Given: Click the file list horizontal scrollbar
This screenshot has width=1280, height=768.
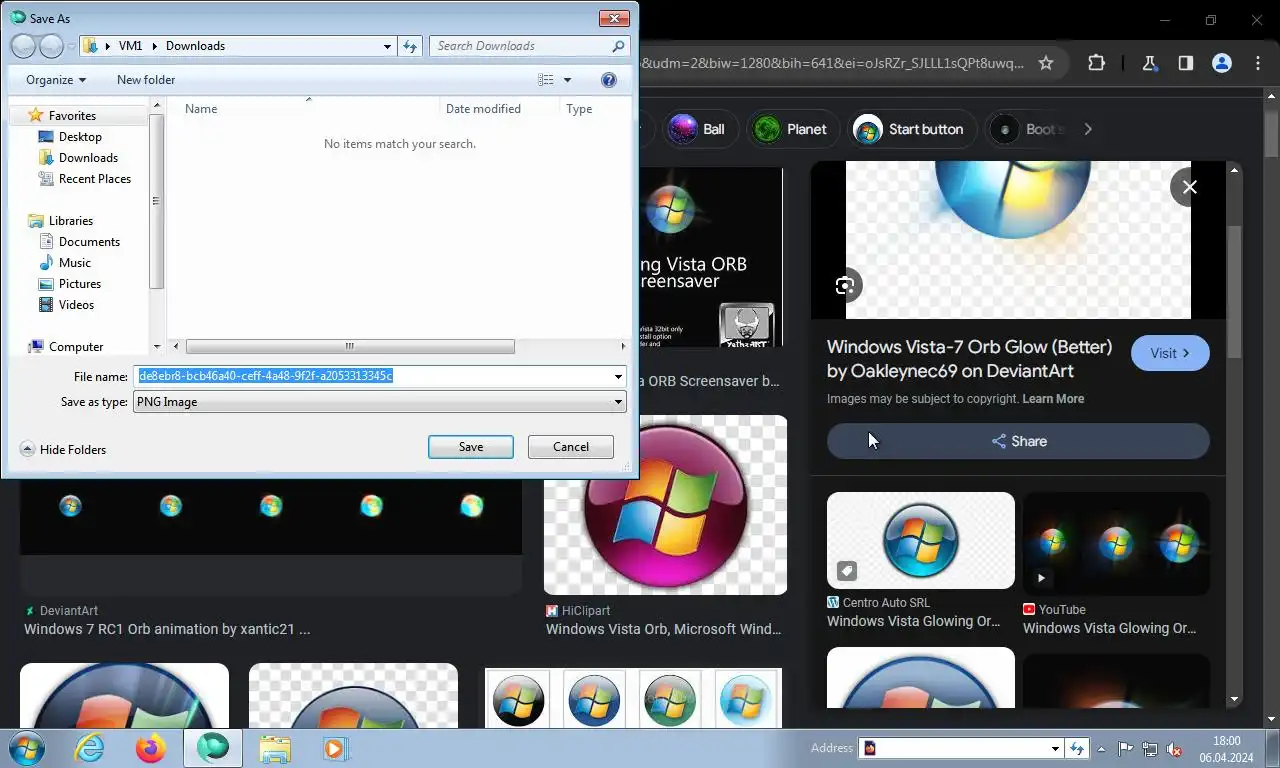Looking at the screenshot, I should (x=350, y=346).
